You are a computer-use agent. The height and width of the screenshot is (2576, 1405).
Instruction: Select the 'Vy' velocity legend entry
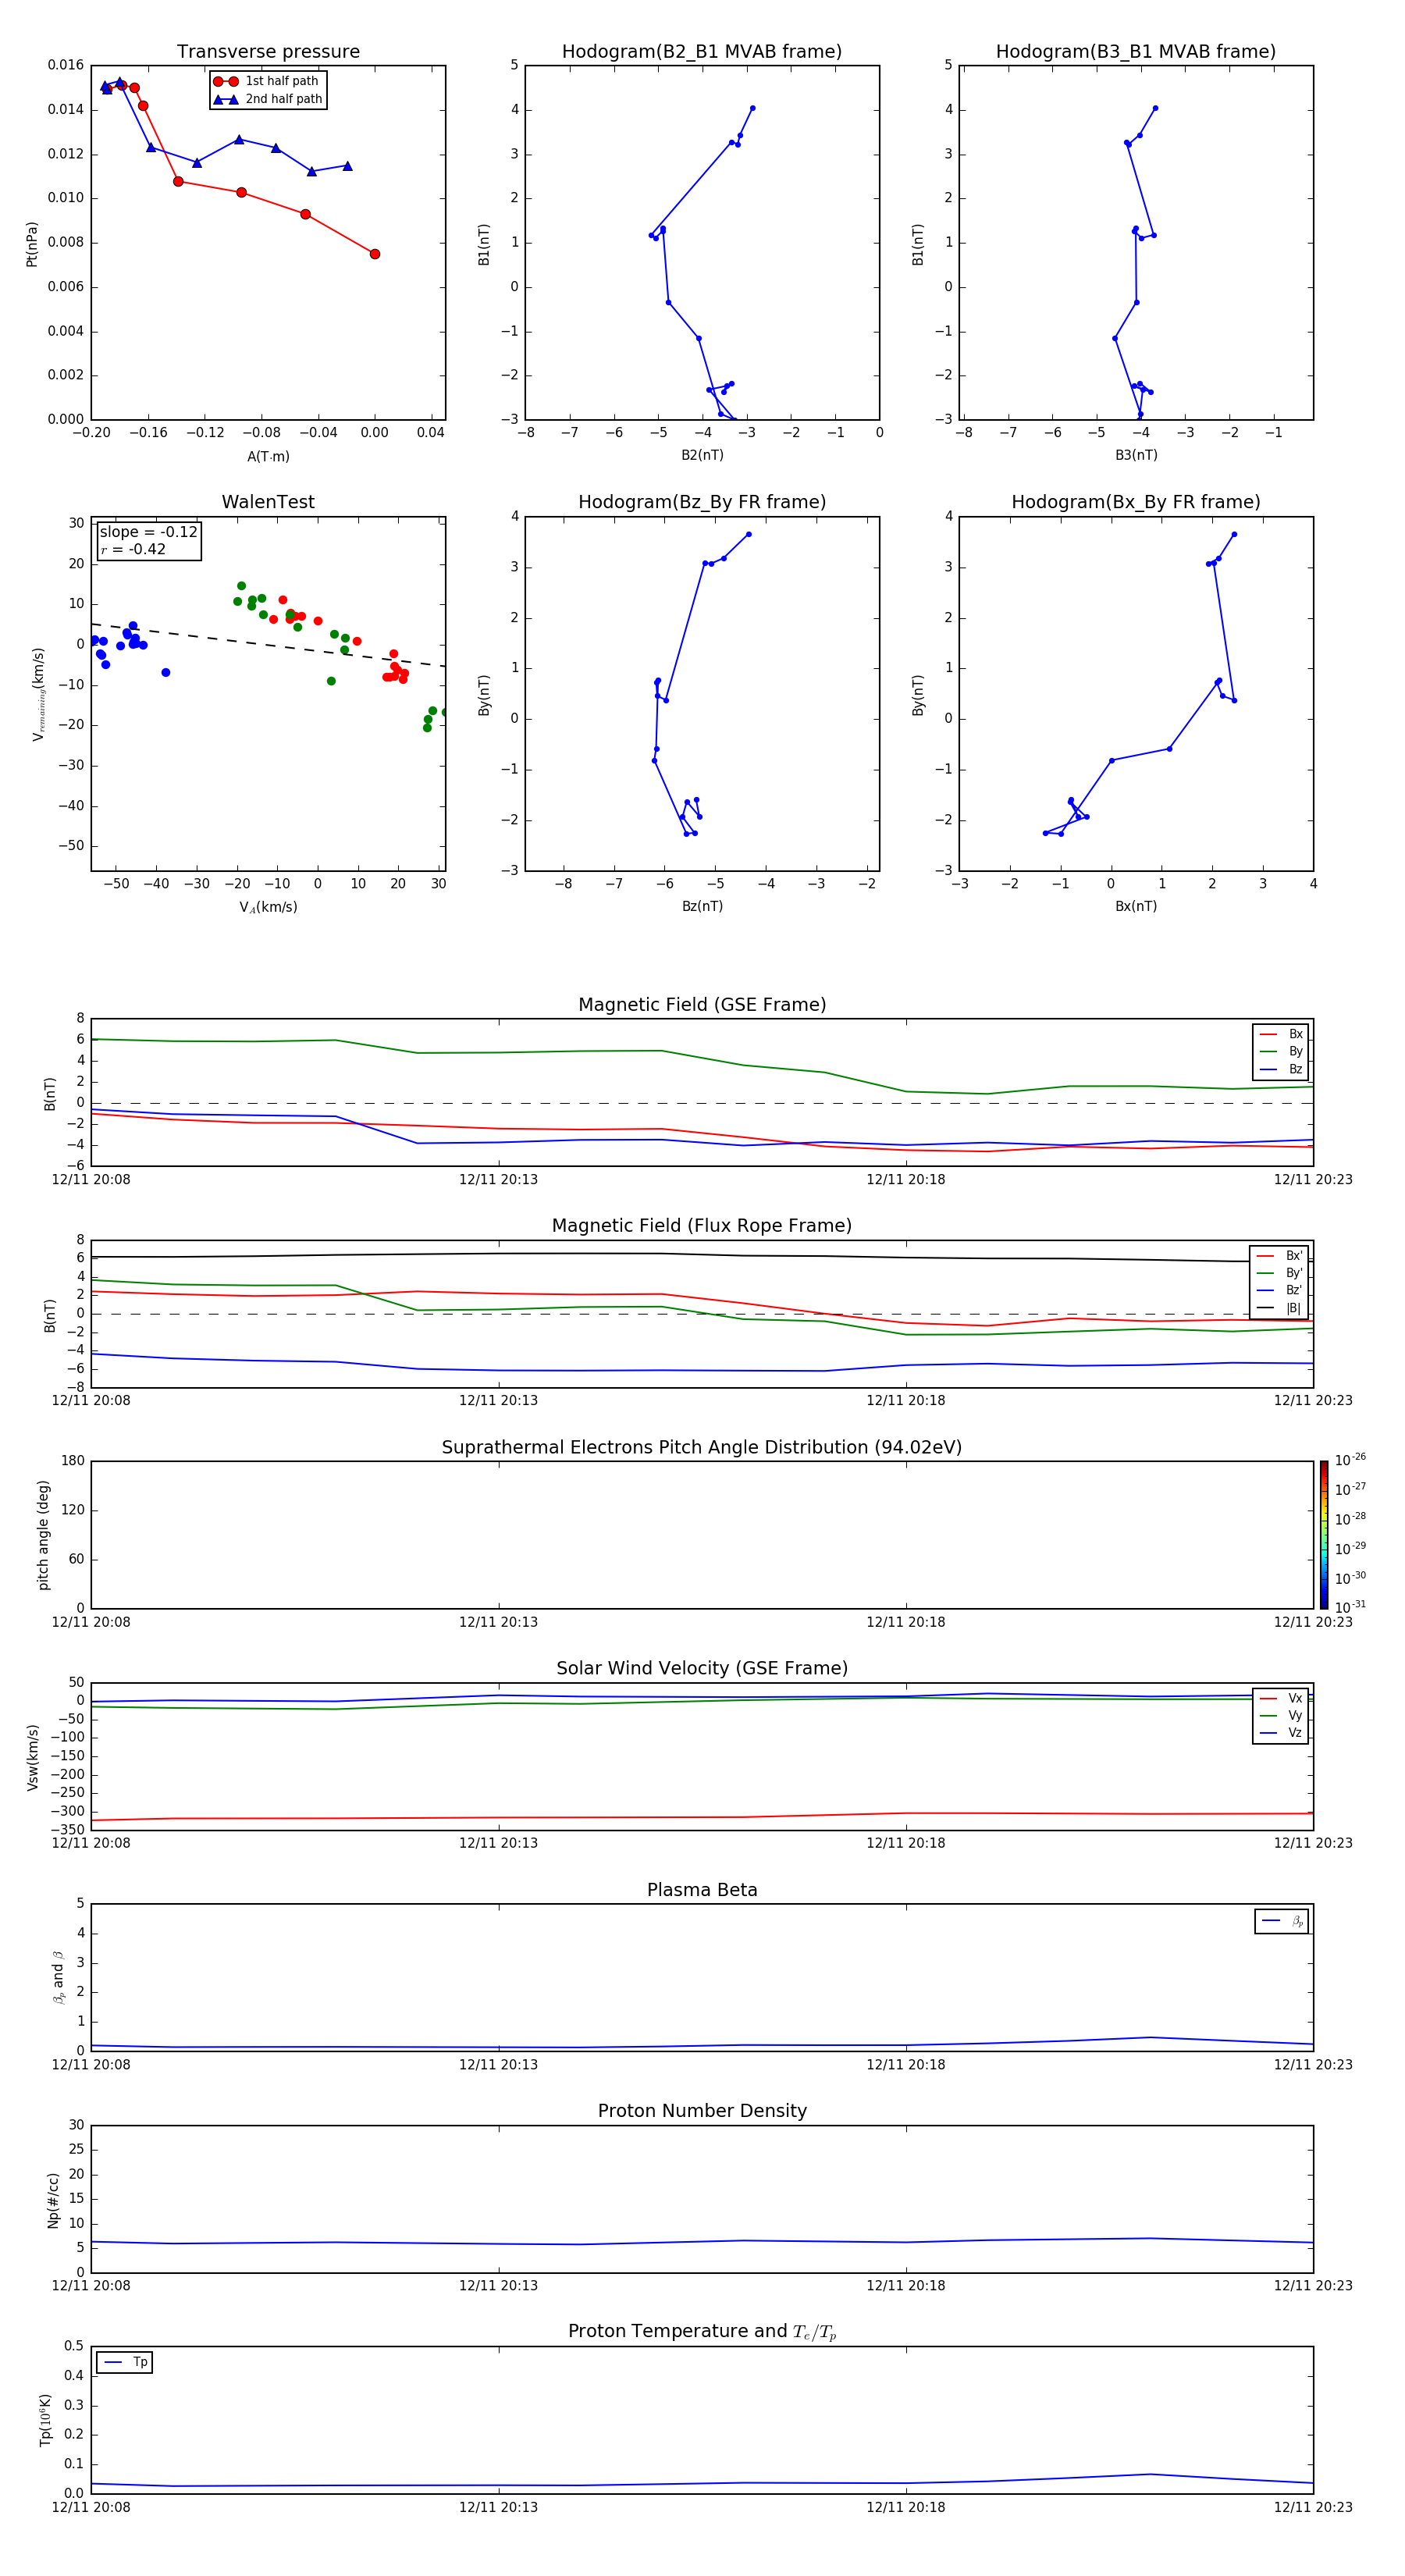pos(1281,1716)
